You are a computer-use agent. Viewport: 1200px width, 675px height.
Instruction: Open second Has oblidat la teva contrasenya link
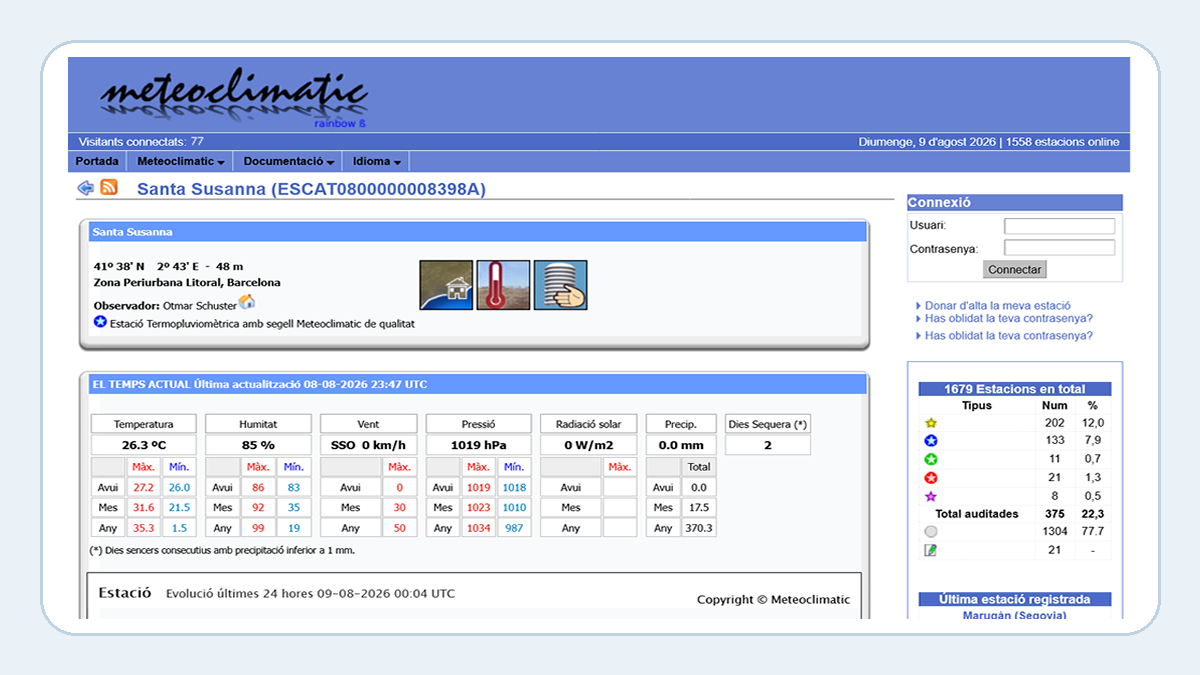tap(1009, 336)
